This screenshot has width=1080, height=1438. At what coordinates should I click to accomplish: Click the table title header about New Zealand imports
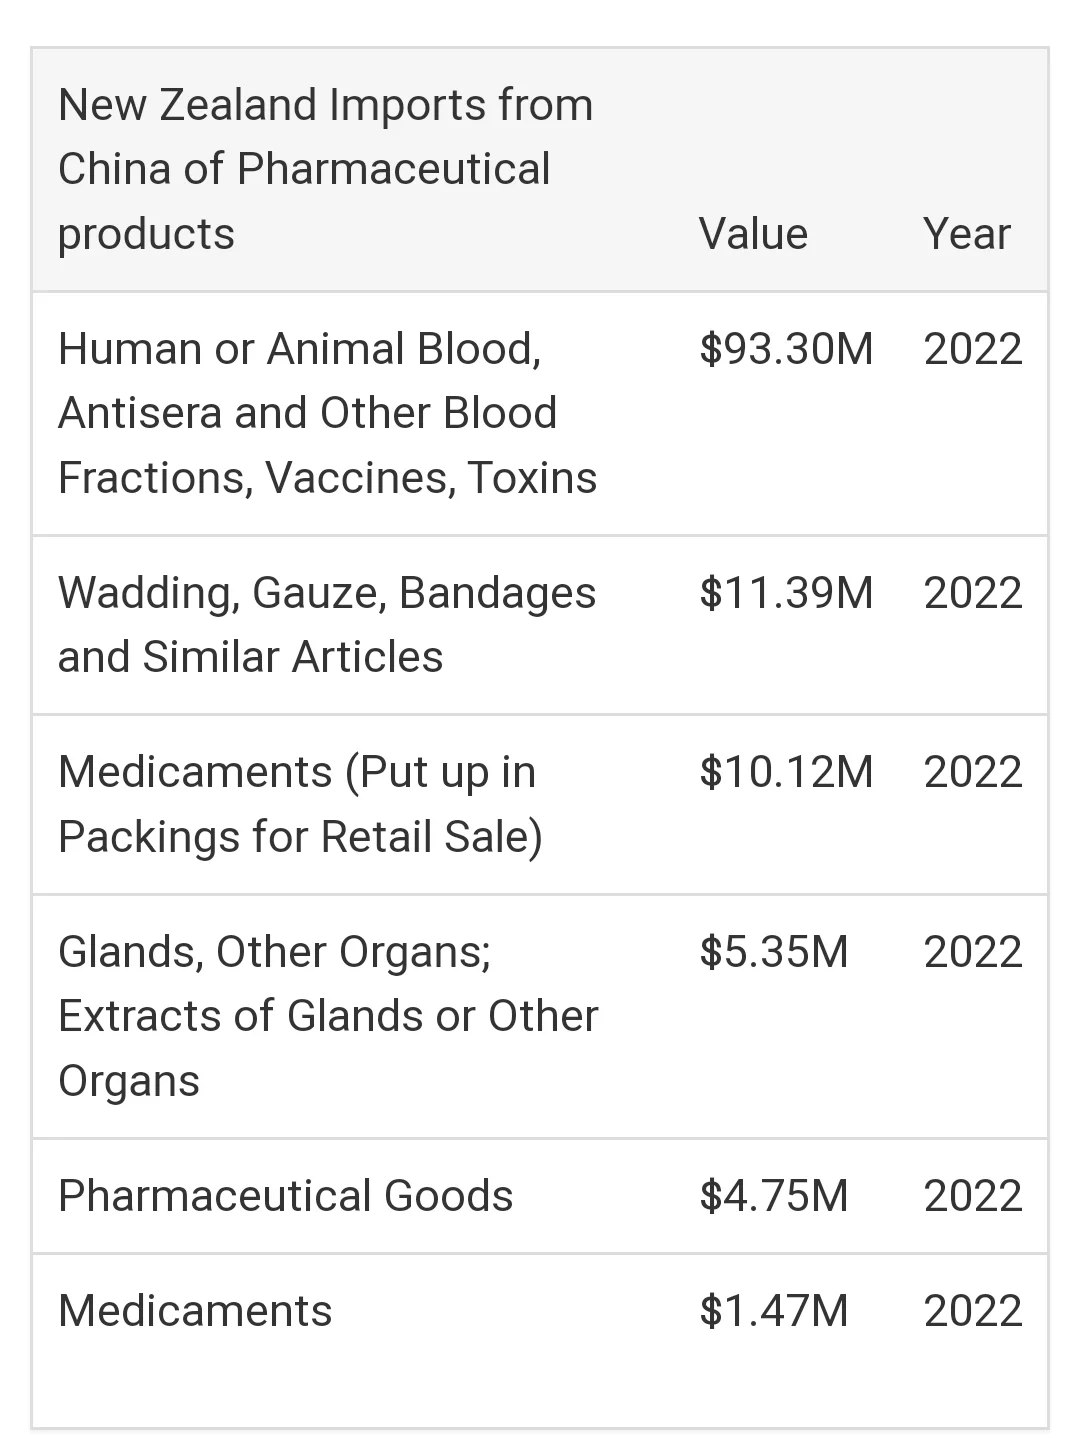coord(326,169)
